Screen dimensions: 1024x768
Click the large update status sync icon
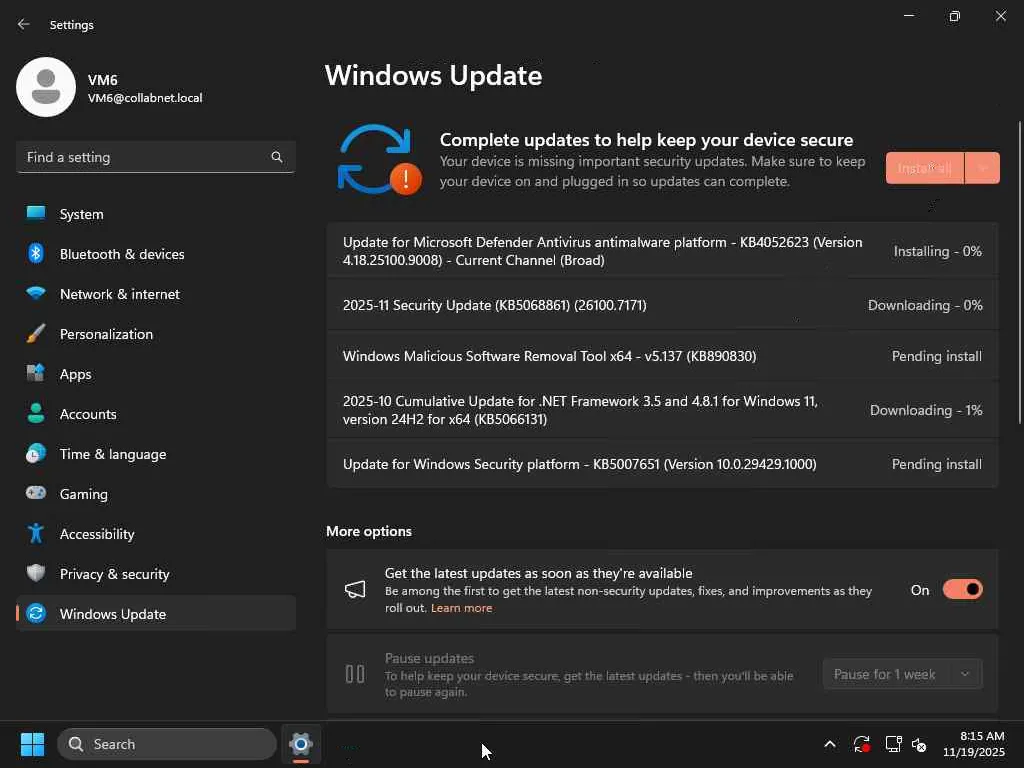pyautogui.click(x=379, y=160)
